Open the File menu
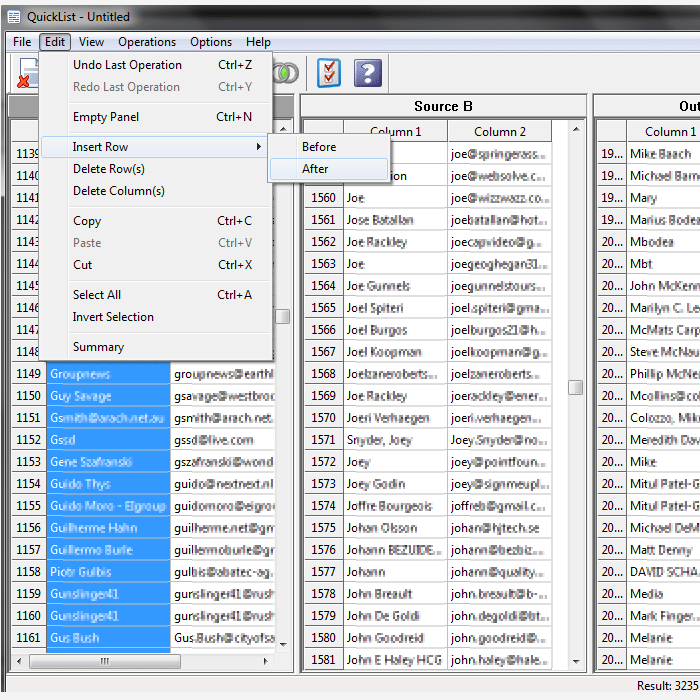Screen dimensions: 700x700 (x=22, y=42)
